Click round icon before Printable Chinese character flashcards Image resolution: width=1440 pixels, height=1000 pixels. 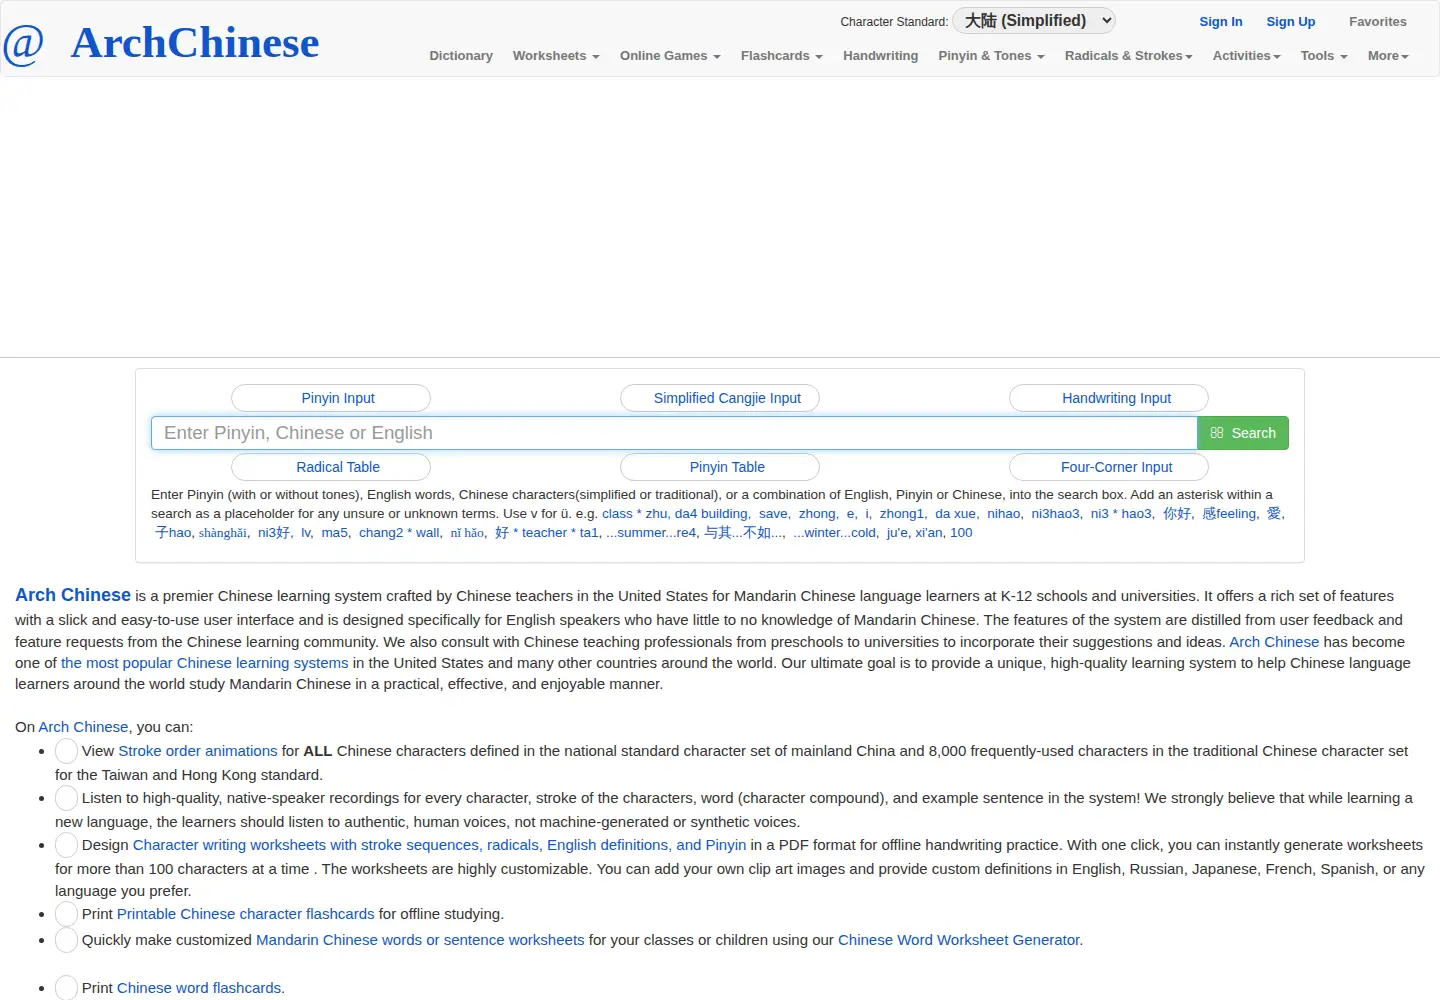pyautogui.click(x=67, y=914)
